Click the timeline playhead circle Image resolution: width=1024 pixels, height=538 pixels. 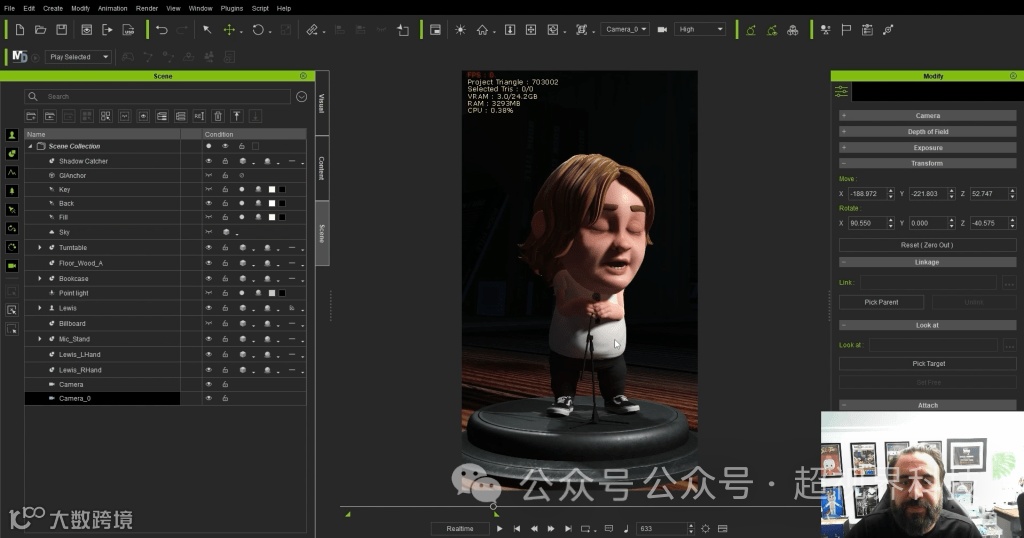click(494, 506)
